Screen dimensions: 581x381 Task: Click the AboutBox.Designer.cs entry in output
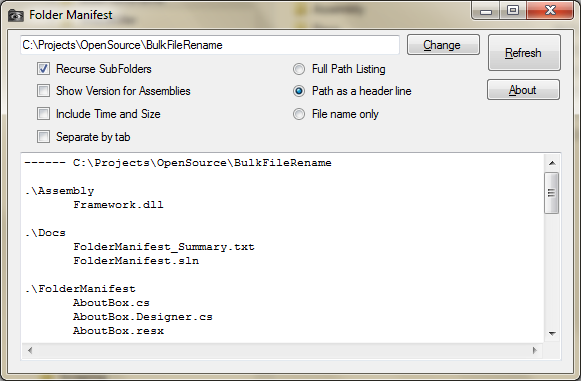coord(143,317)
